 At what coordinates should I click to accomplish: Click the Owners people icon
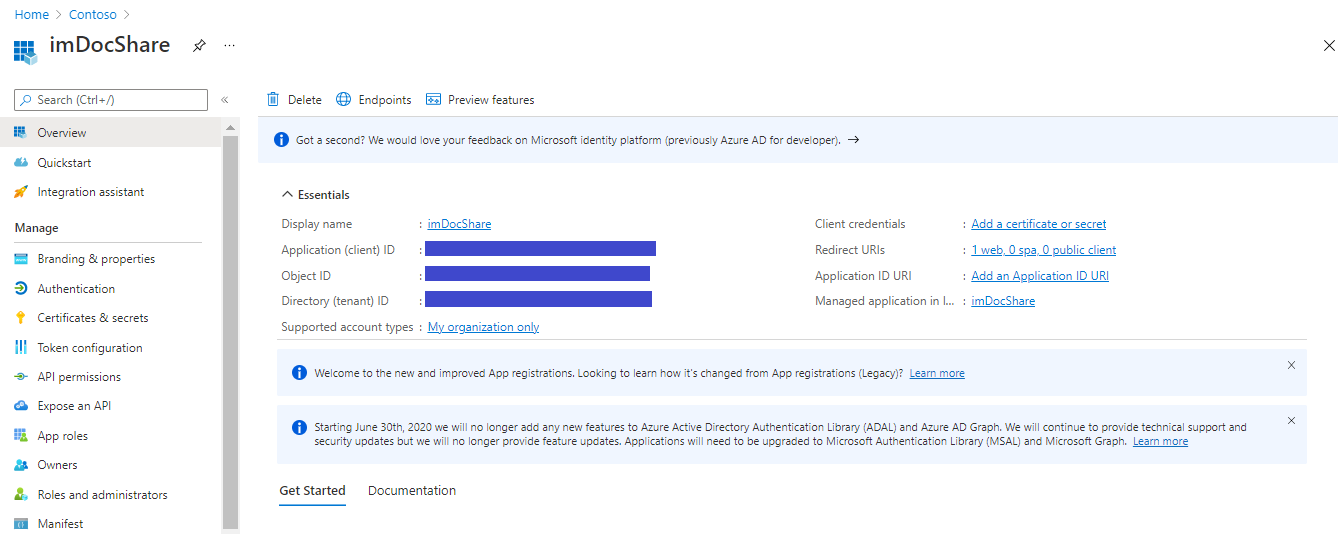click(x=20, y=465)
